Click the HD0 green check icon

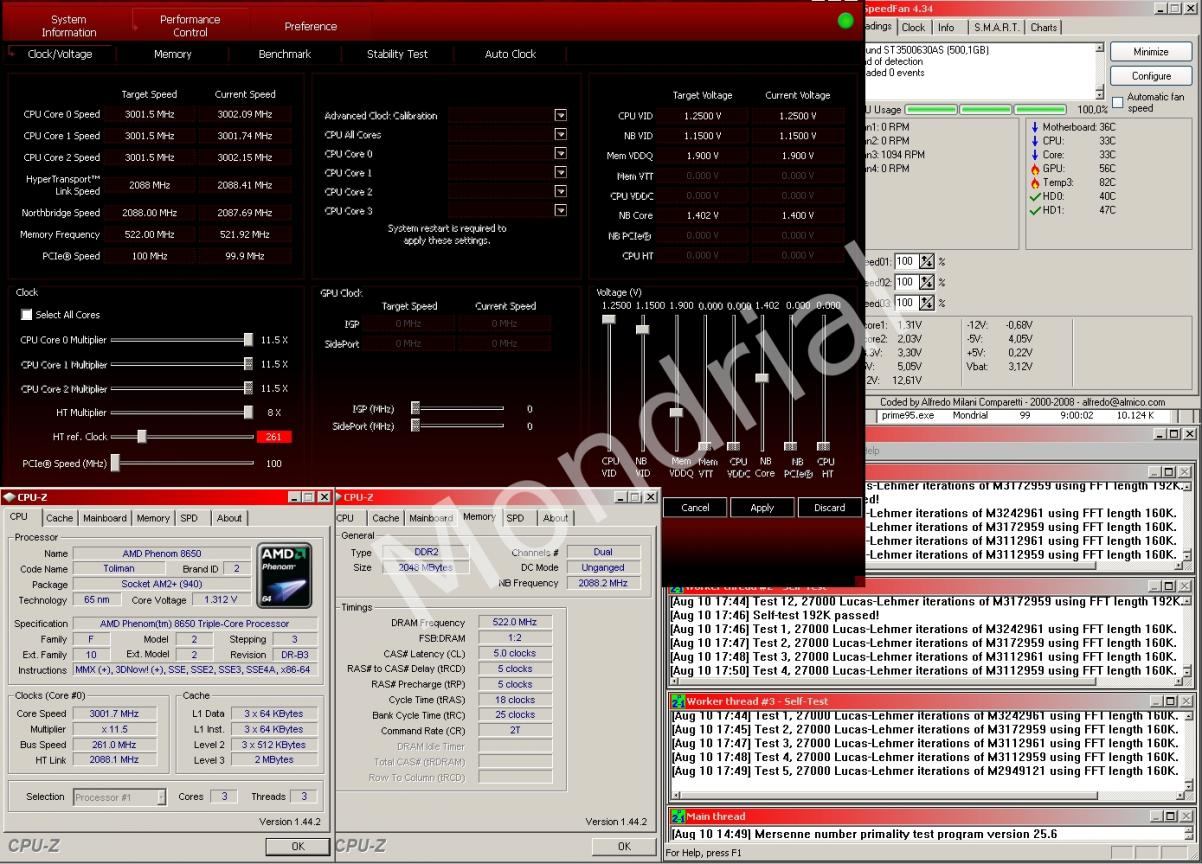click(1035, 197)
